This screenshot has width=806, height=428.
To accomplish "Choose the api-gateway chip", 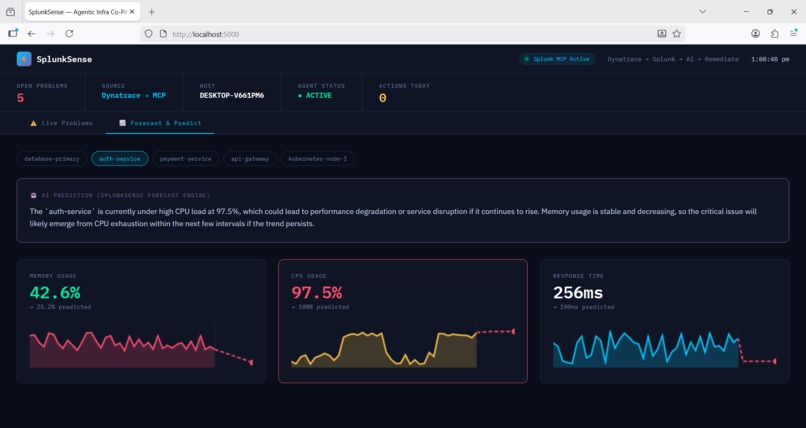I will pyautogui.click(x=250, y=159).
